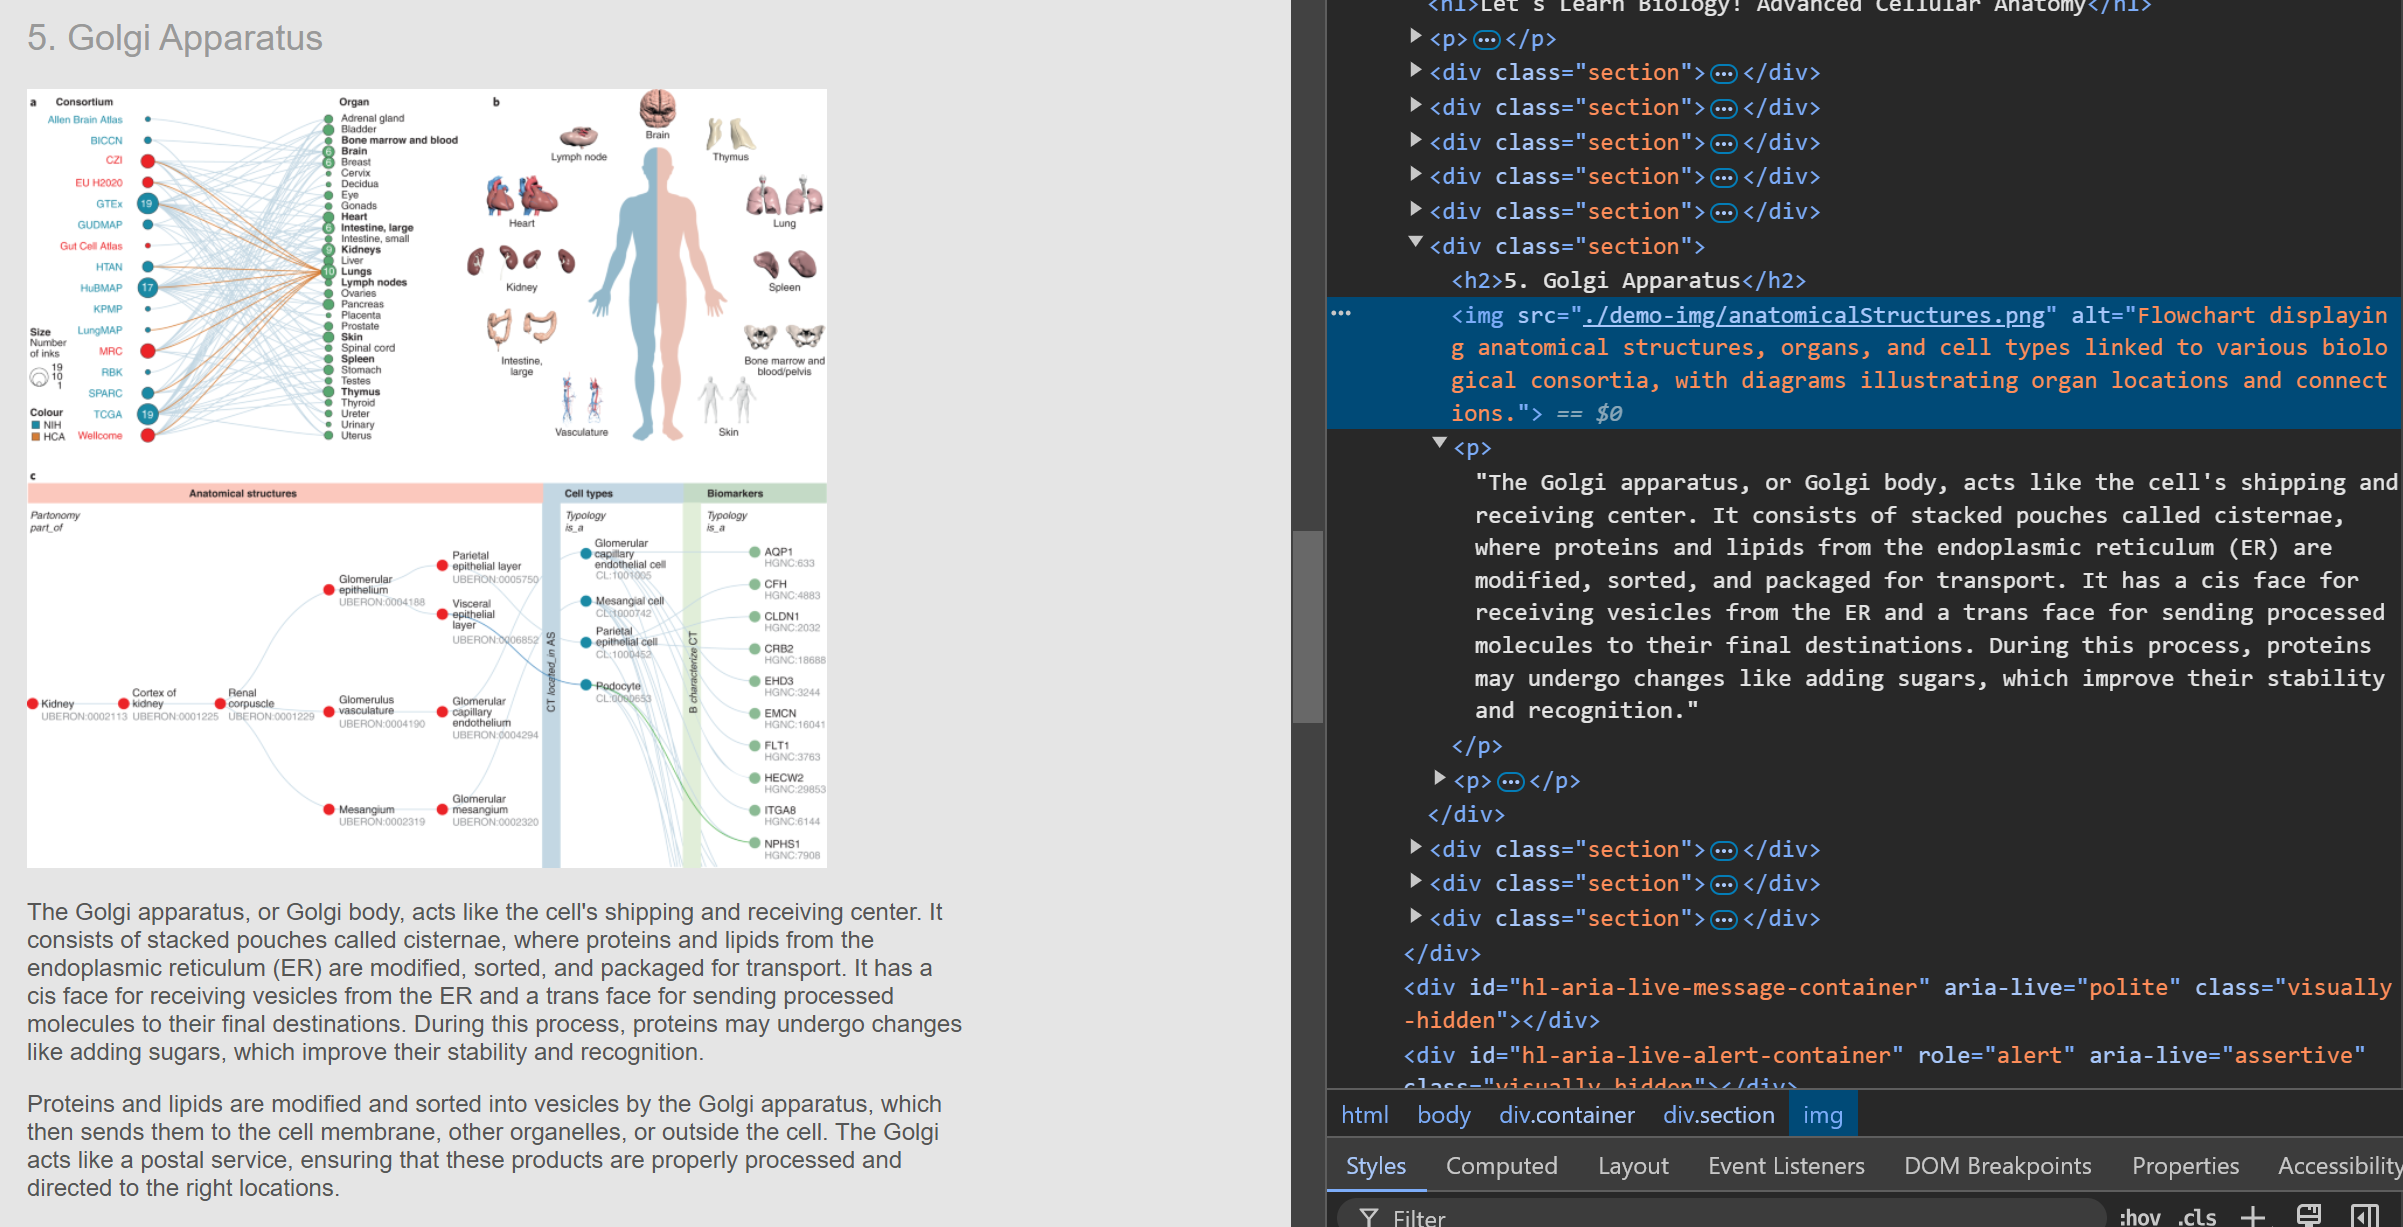Switch to the Computed tab
Viewport: 2403px width, 1227px height.
[1501, 1166]
